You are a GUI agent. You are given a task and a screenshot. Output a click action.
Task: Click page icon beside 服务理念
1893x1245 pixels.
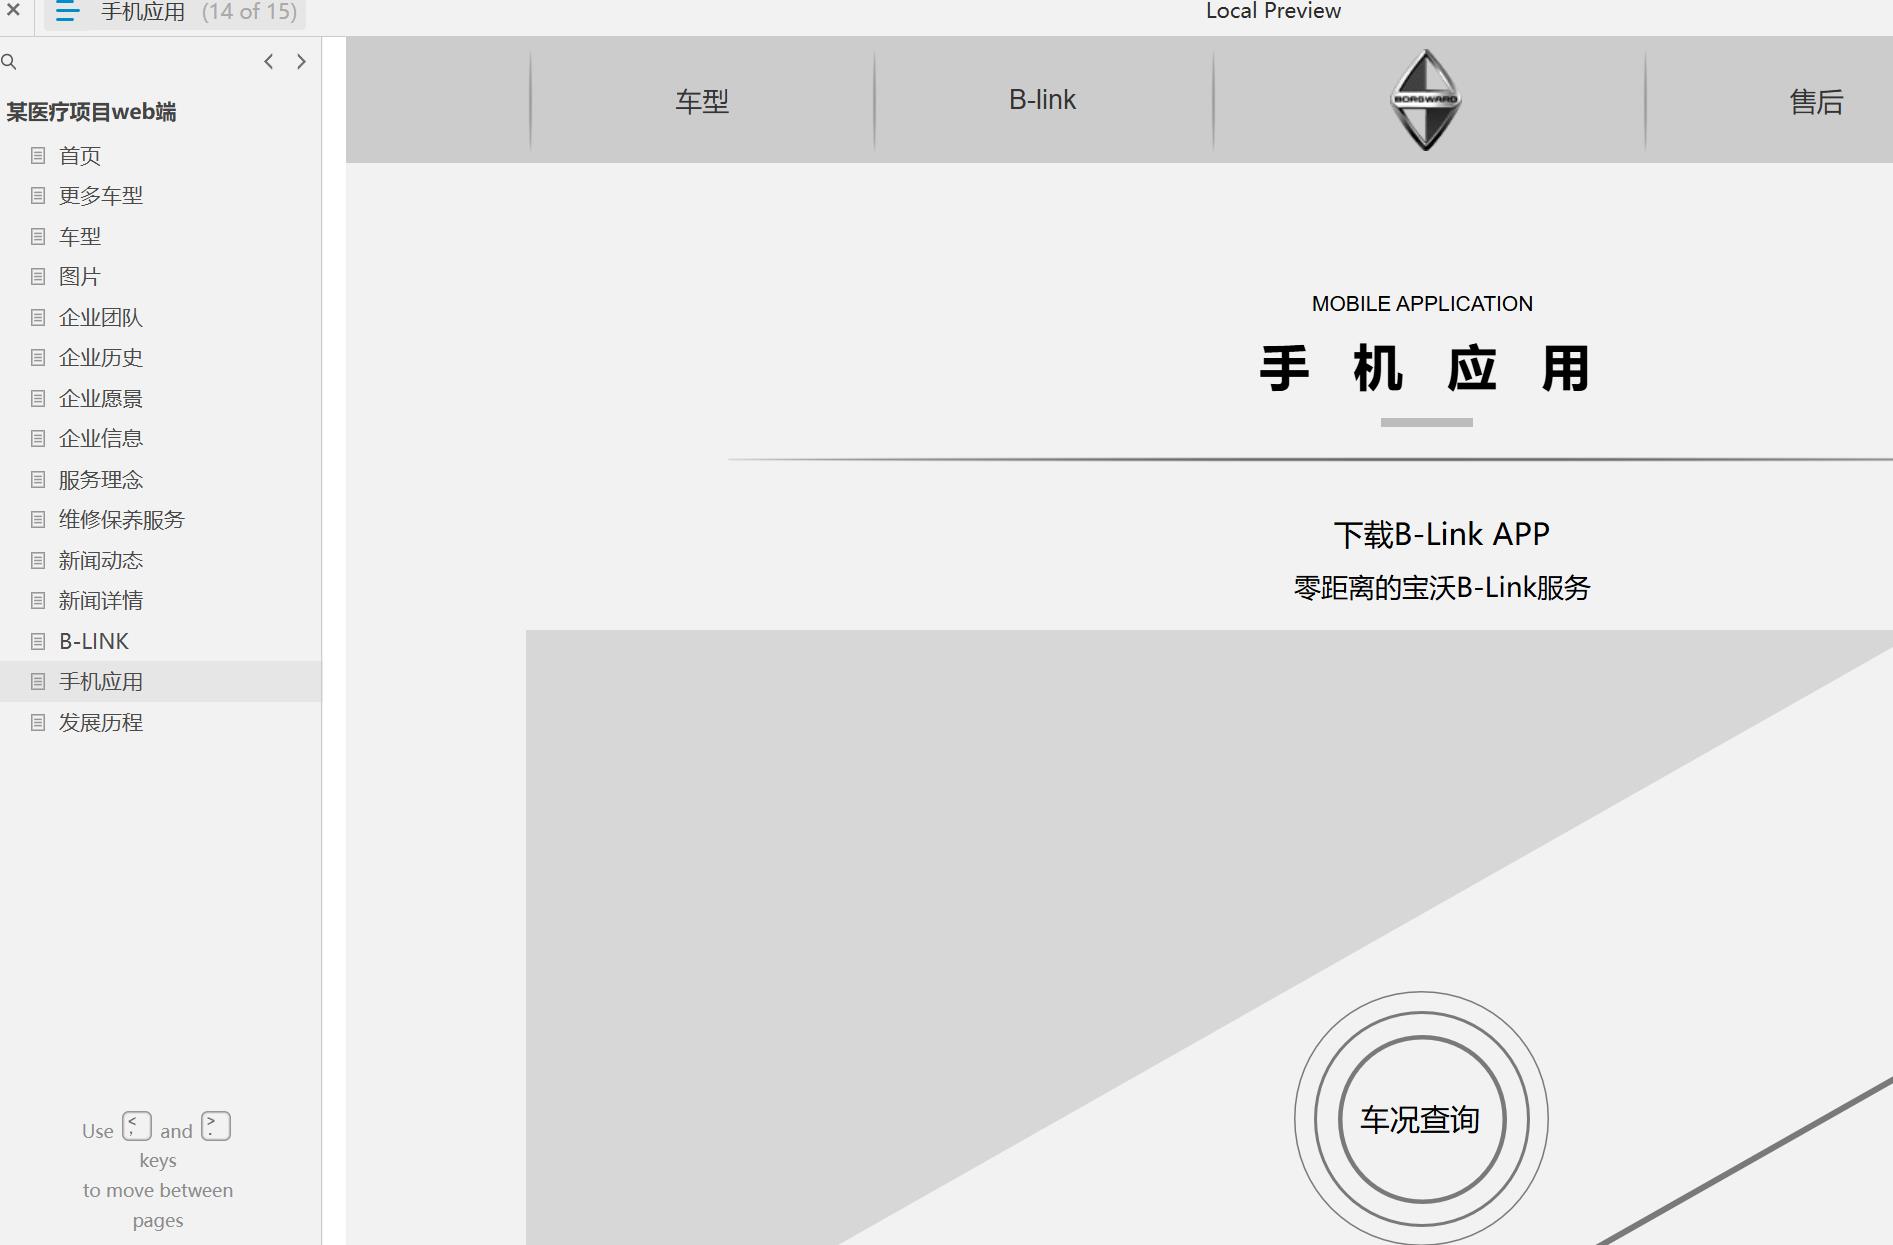[38, 480]
